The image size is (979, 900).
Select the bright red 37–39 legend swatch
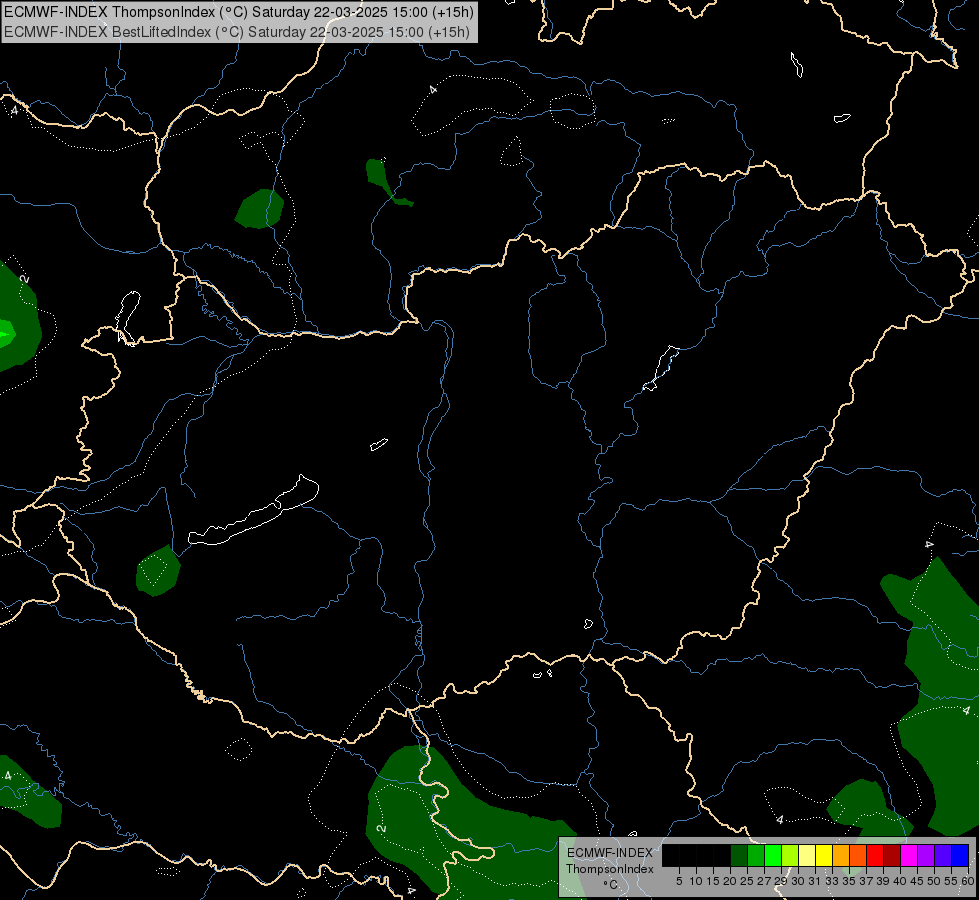tap(875, 856)
